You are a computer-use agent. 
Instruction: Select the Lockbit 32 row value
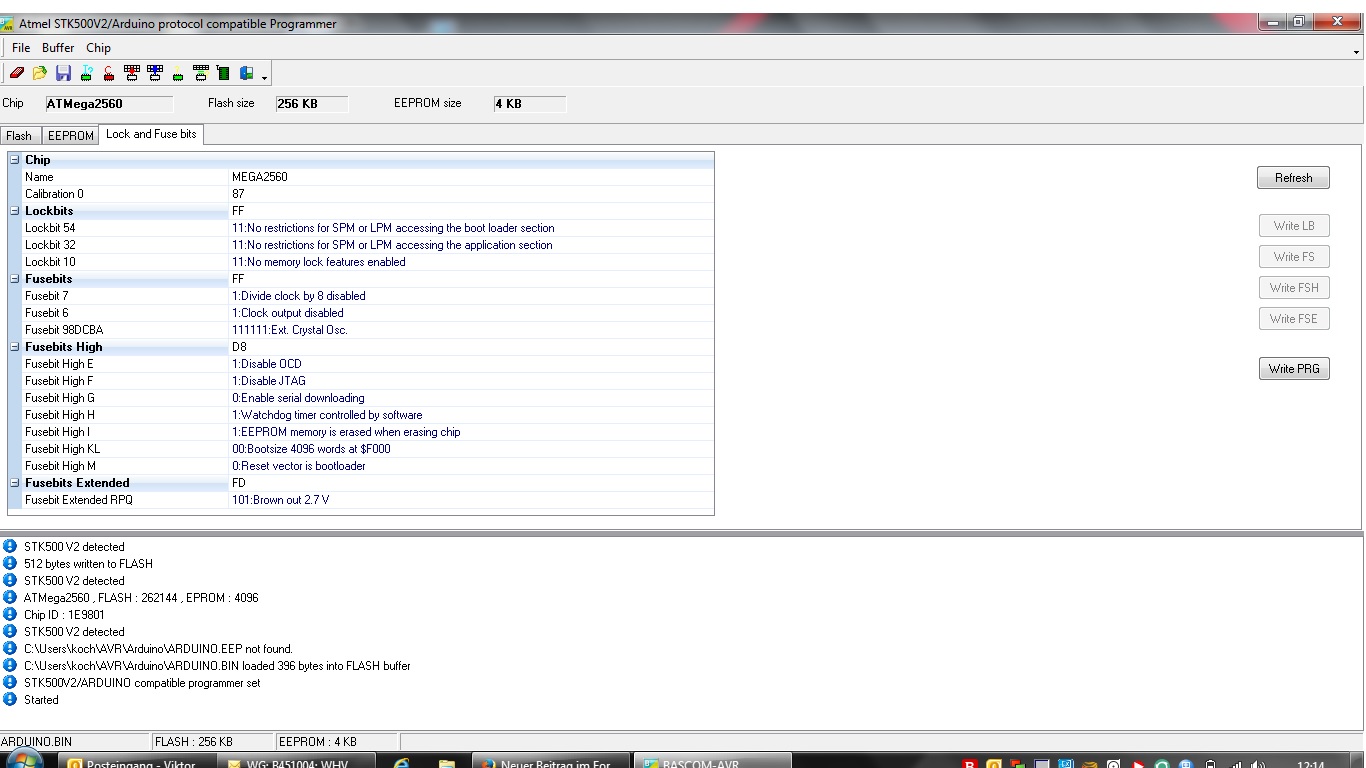click(x=392, y=245)
